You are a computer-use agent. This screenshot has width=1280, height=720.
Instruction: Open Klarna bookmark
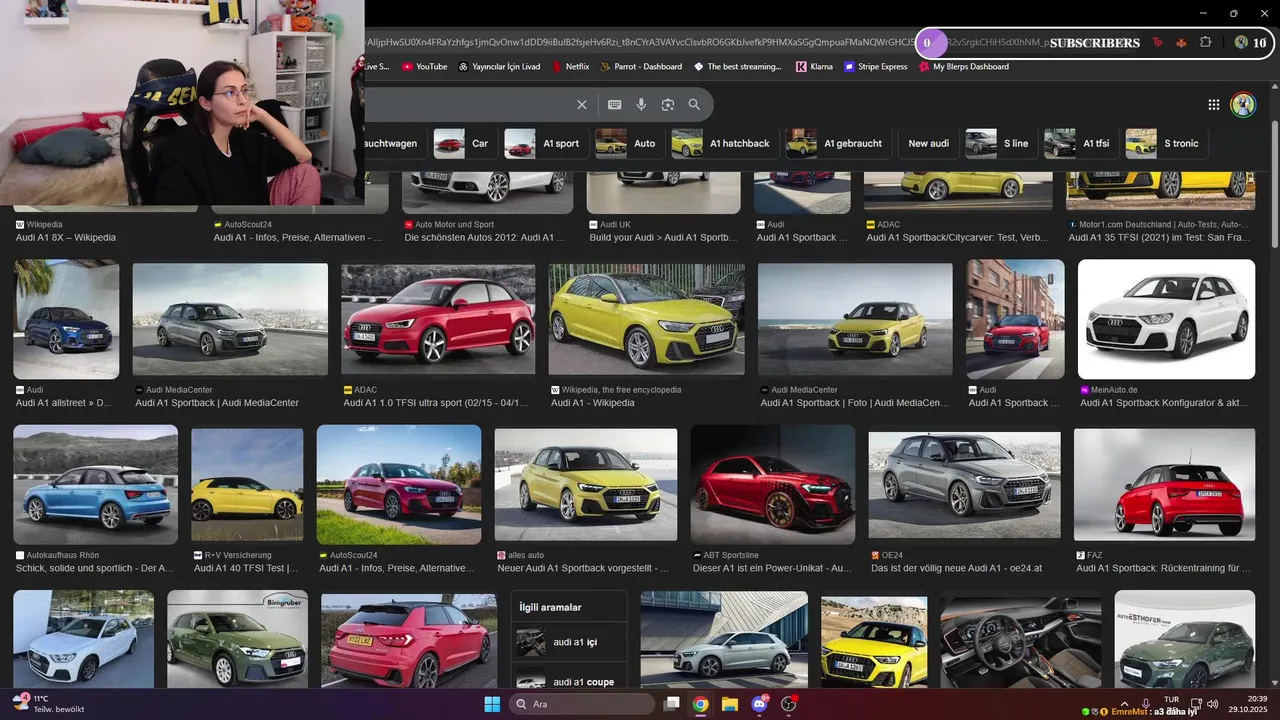814,67
